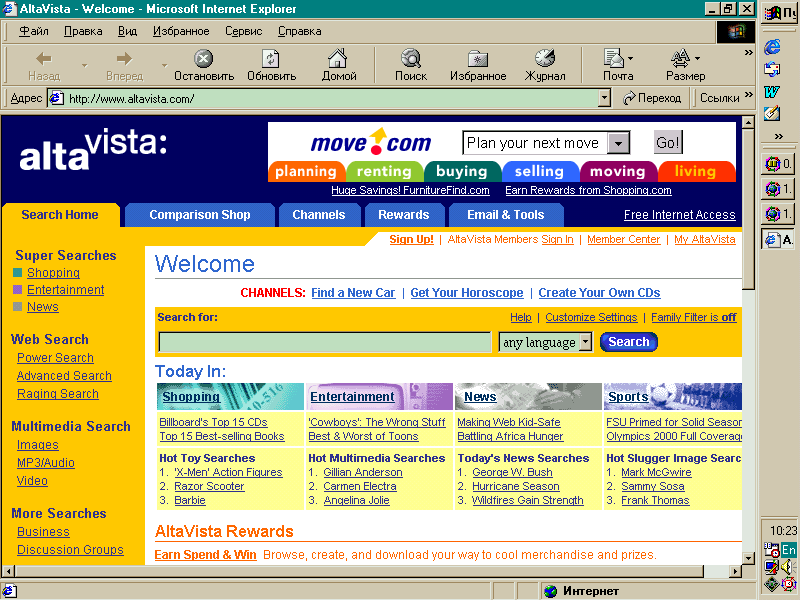
Task: Switch to Email & Tools tab
Action: click(506, 215)
